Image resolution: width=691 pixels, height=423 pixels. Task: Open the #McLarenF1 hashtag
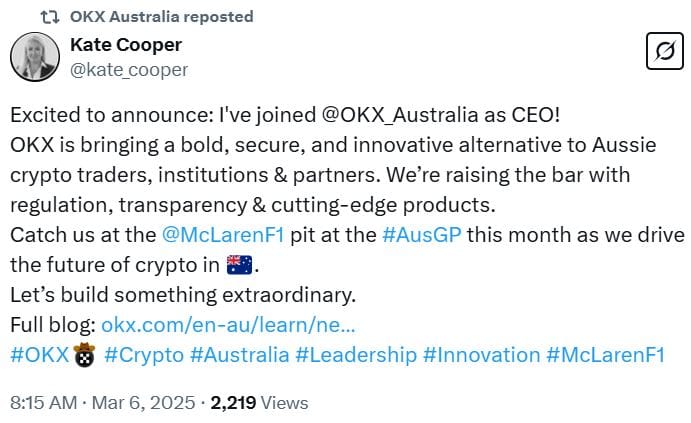point(604,355)
